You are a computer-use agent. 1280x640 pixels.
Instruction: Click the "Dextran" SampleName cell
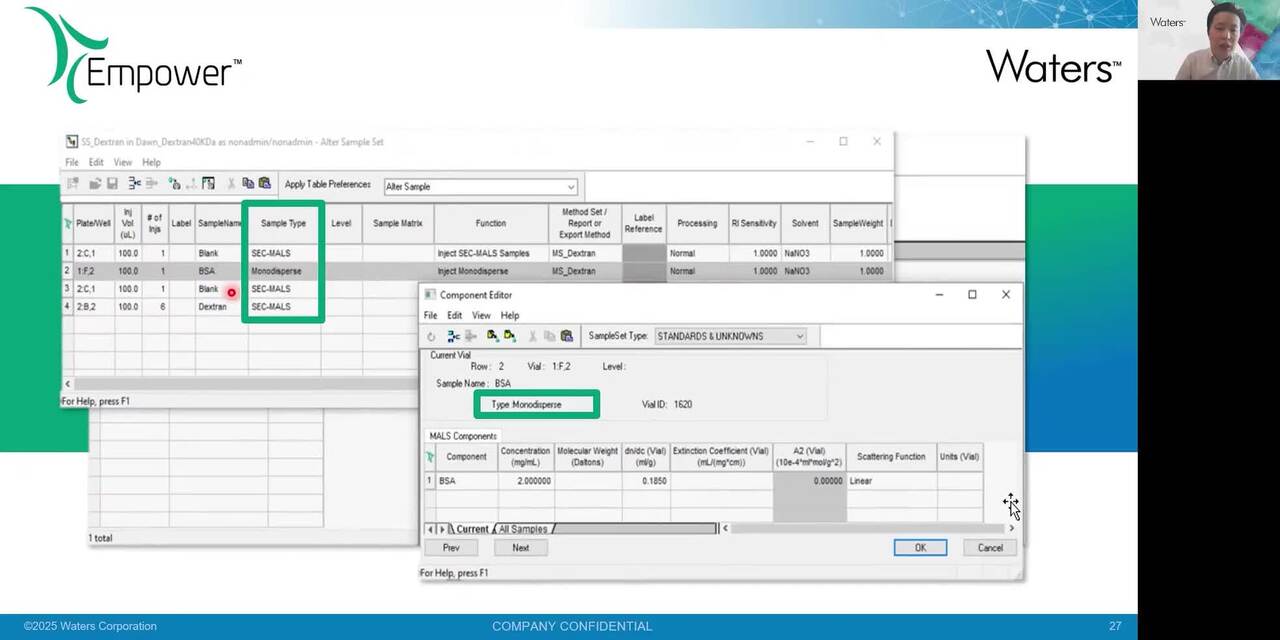(220, 307)
